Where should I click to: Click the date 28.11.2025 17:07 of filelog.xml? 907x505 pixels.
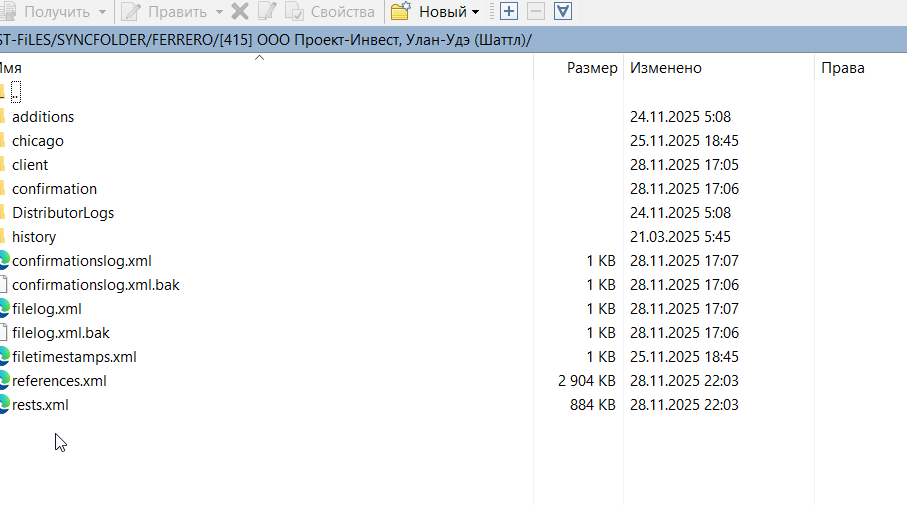684,309
